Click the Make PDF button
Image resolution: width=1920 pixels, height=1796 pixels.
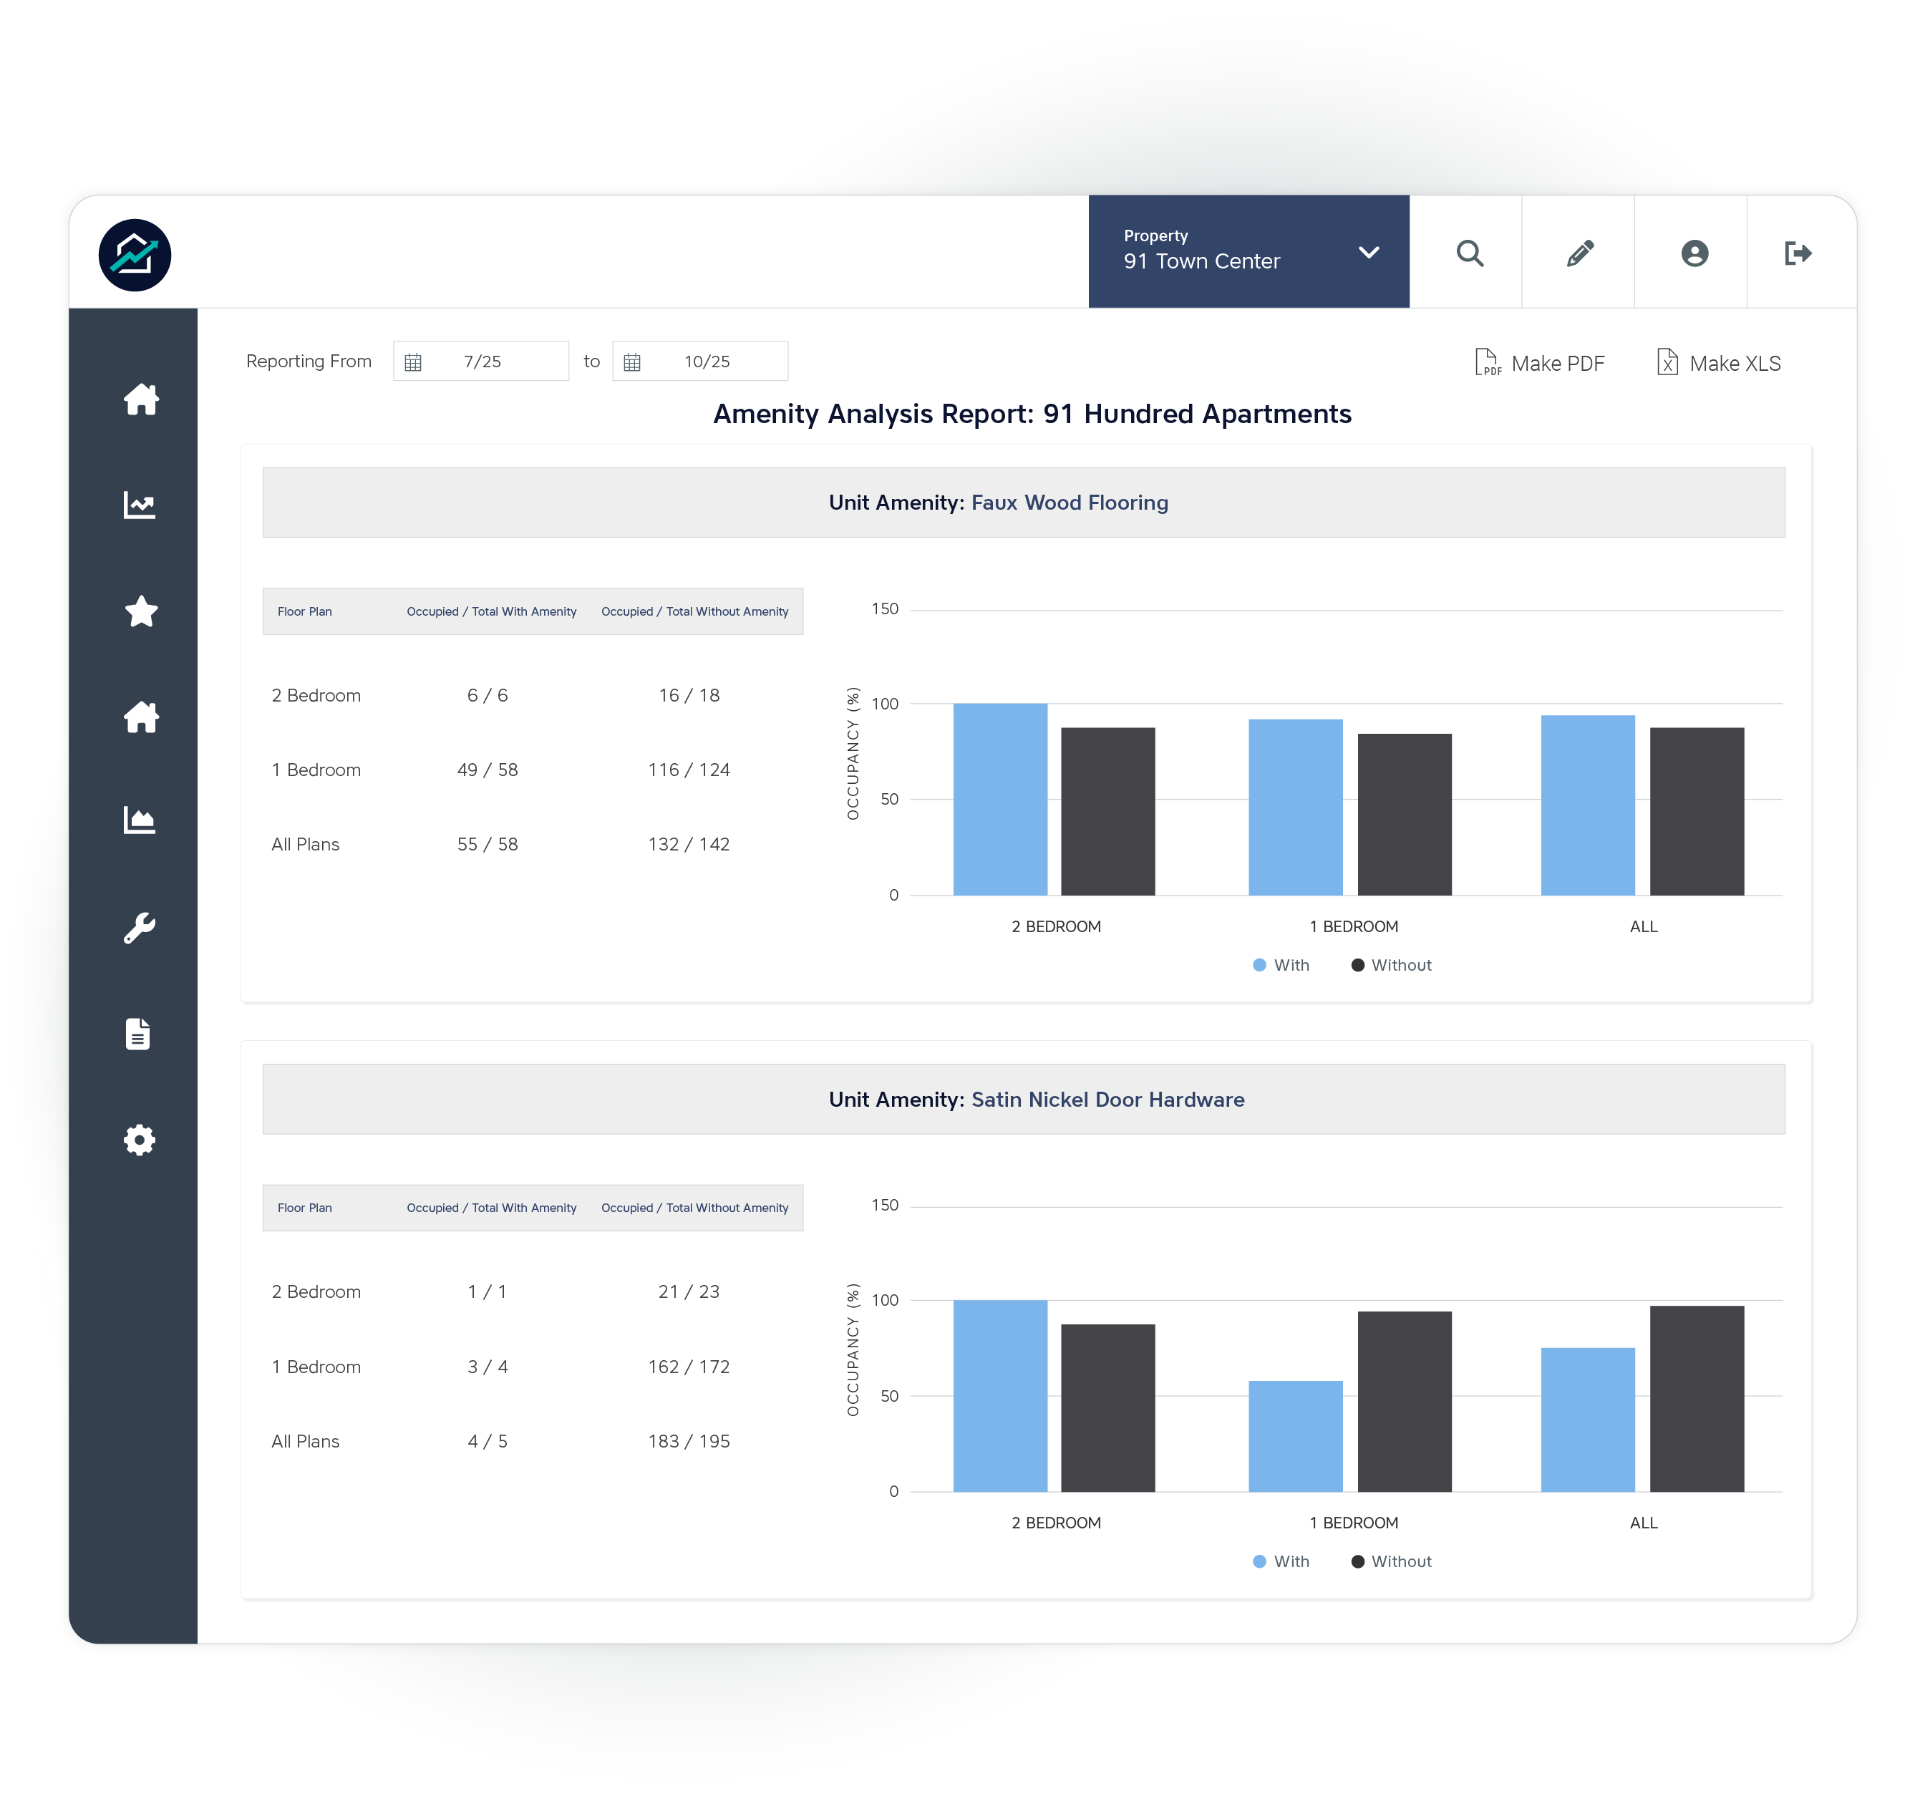(1540, 363)
